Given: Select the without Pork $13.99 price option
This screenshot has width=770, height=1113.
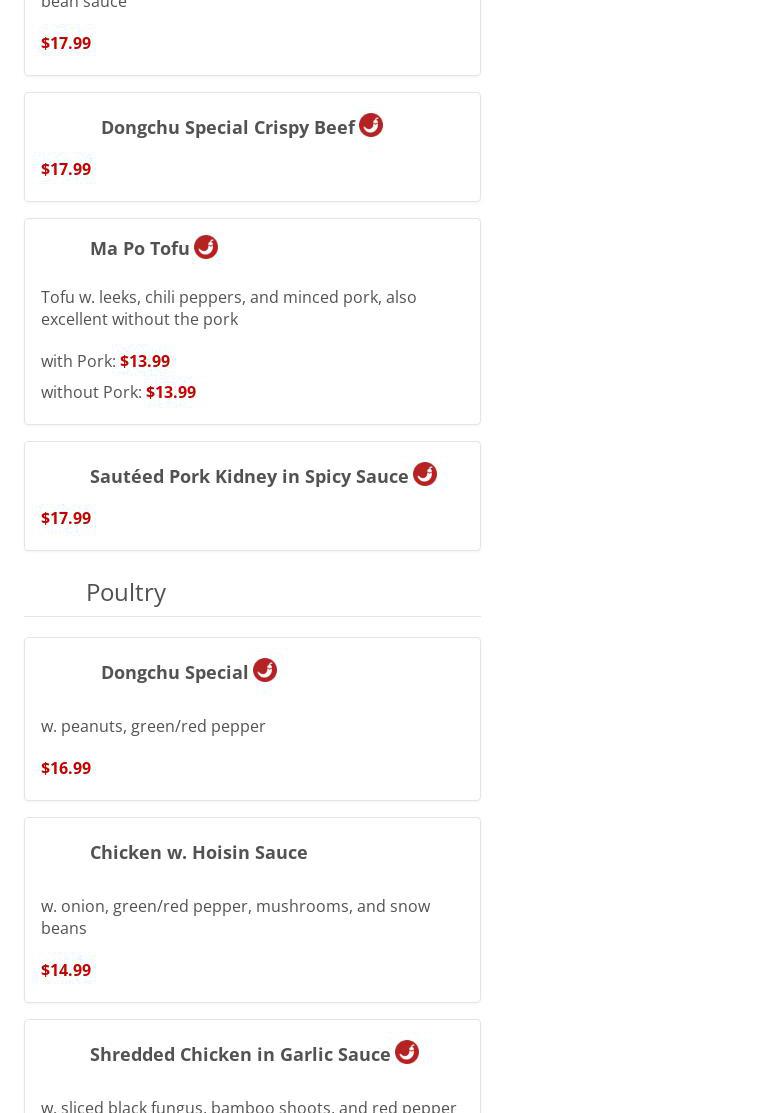Looking at the screenshot, I should click(171, 392).
